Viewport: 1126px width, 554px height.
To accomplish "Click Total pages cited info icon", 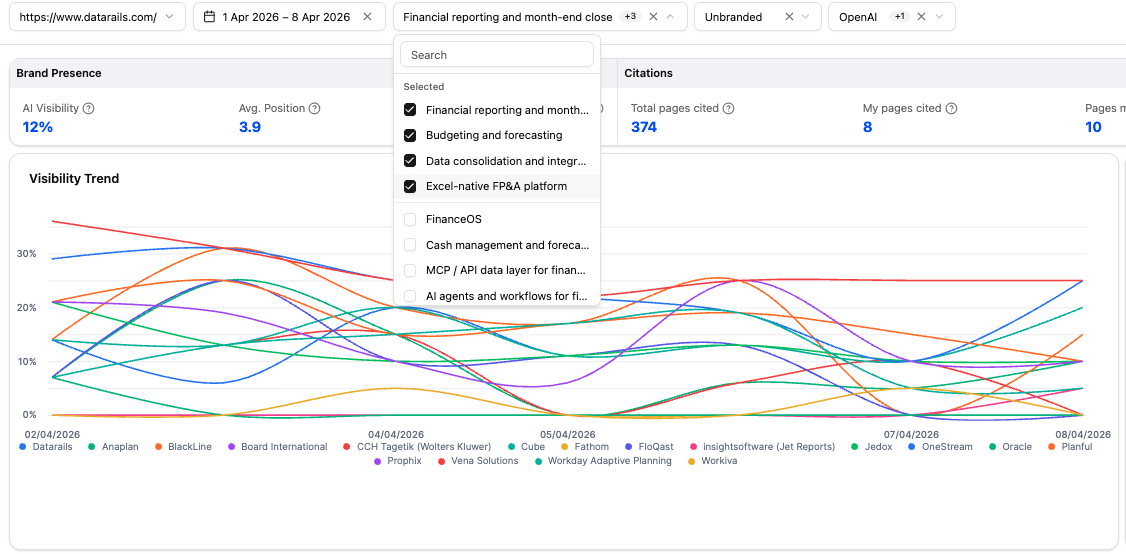I will [x=727, y=109].
